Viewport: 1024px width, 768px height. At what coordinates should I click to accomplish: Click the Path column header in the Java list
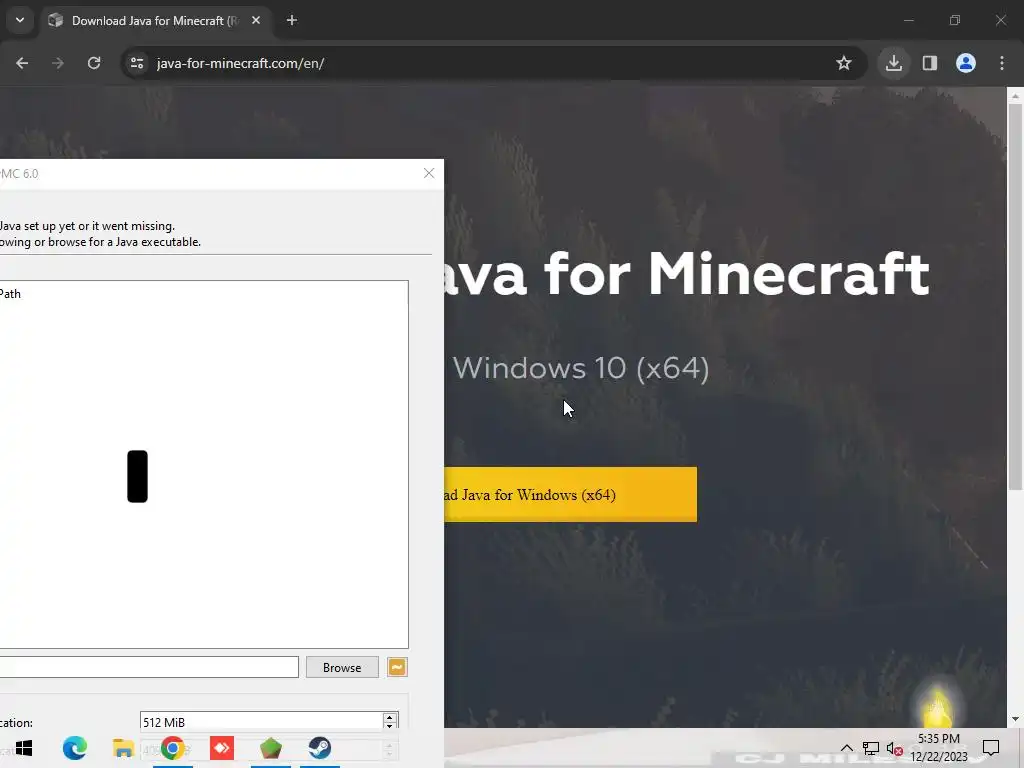coord(10,294)
